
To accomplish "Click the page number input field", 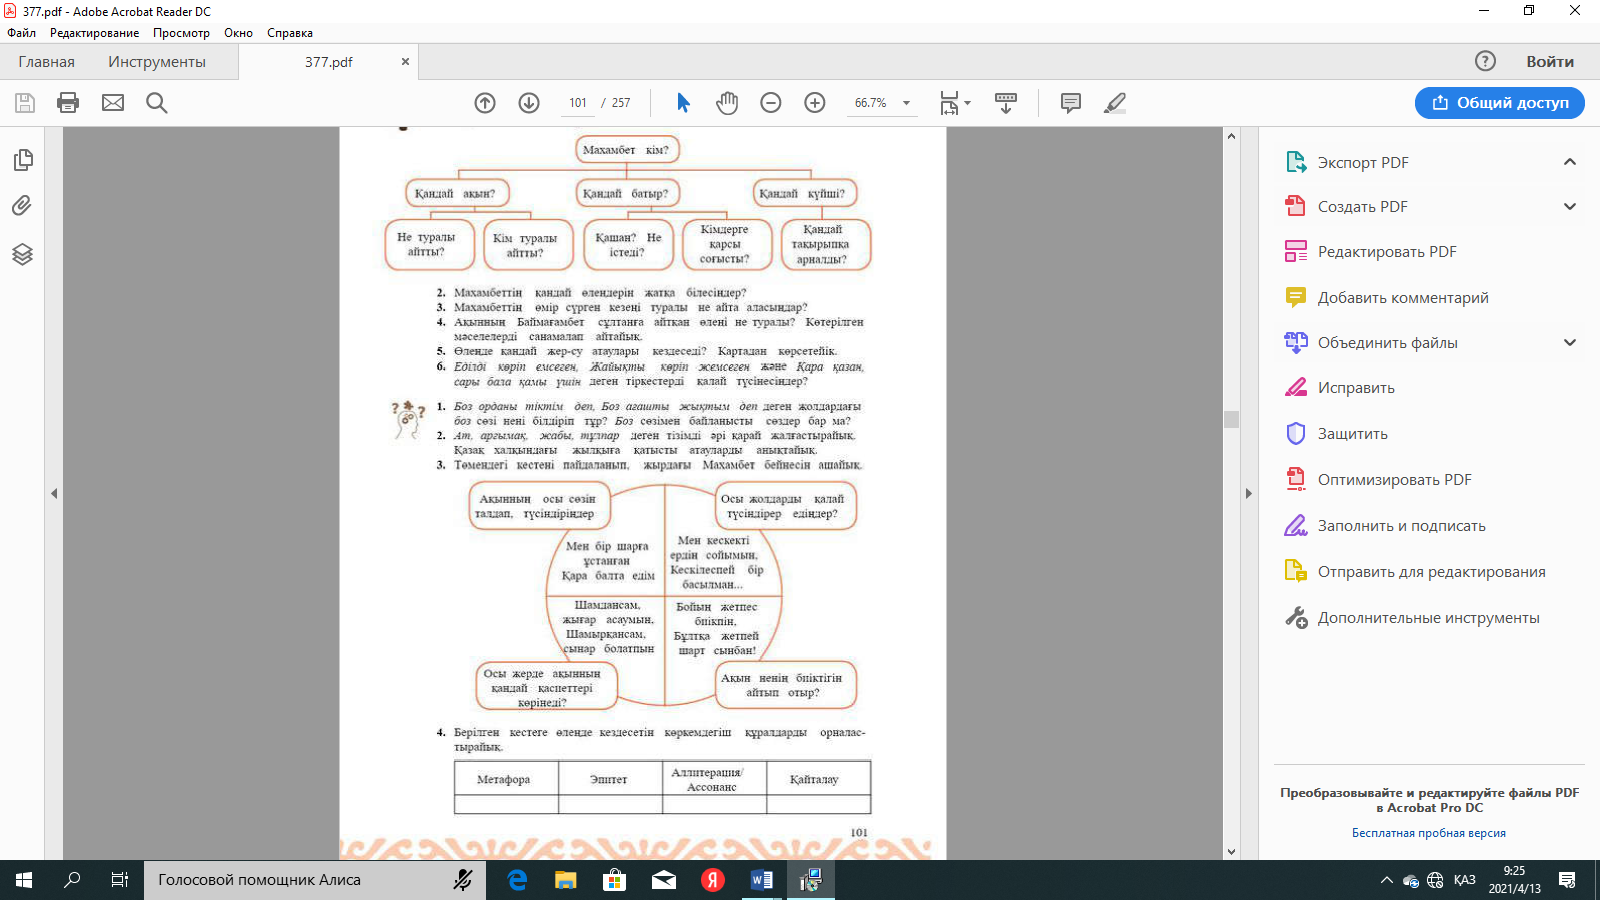I will pos(578,103).
